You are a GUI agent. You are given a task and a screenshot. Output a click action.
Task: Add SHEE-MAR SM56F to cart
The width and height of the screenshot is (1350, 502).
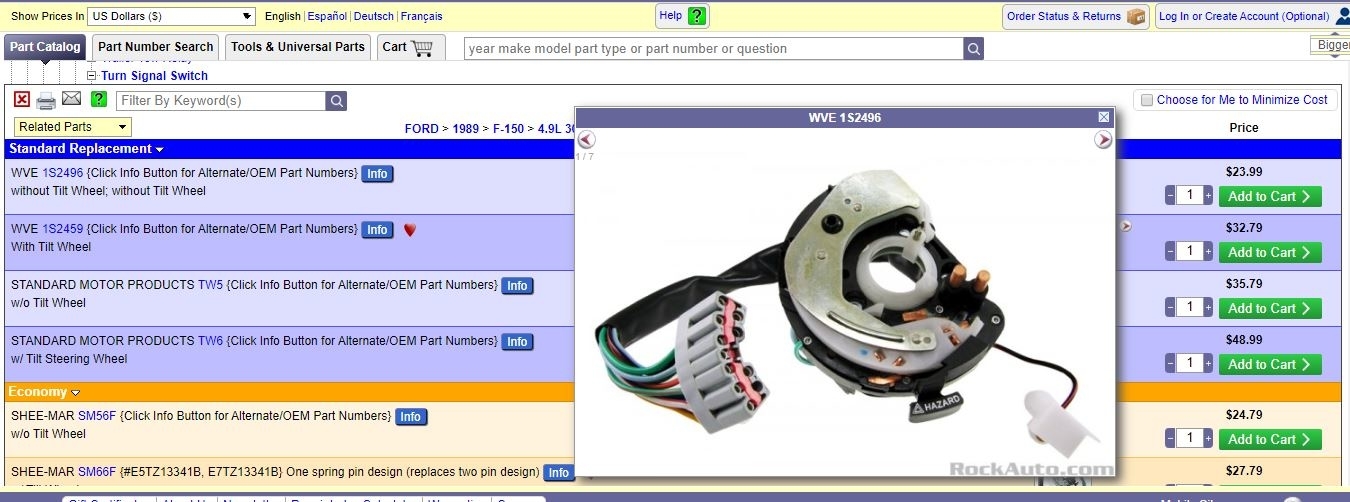tap(1270, 439)
